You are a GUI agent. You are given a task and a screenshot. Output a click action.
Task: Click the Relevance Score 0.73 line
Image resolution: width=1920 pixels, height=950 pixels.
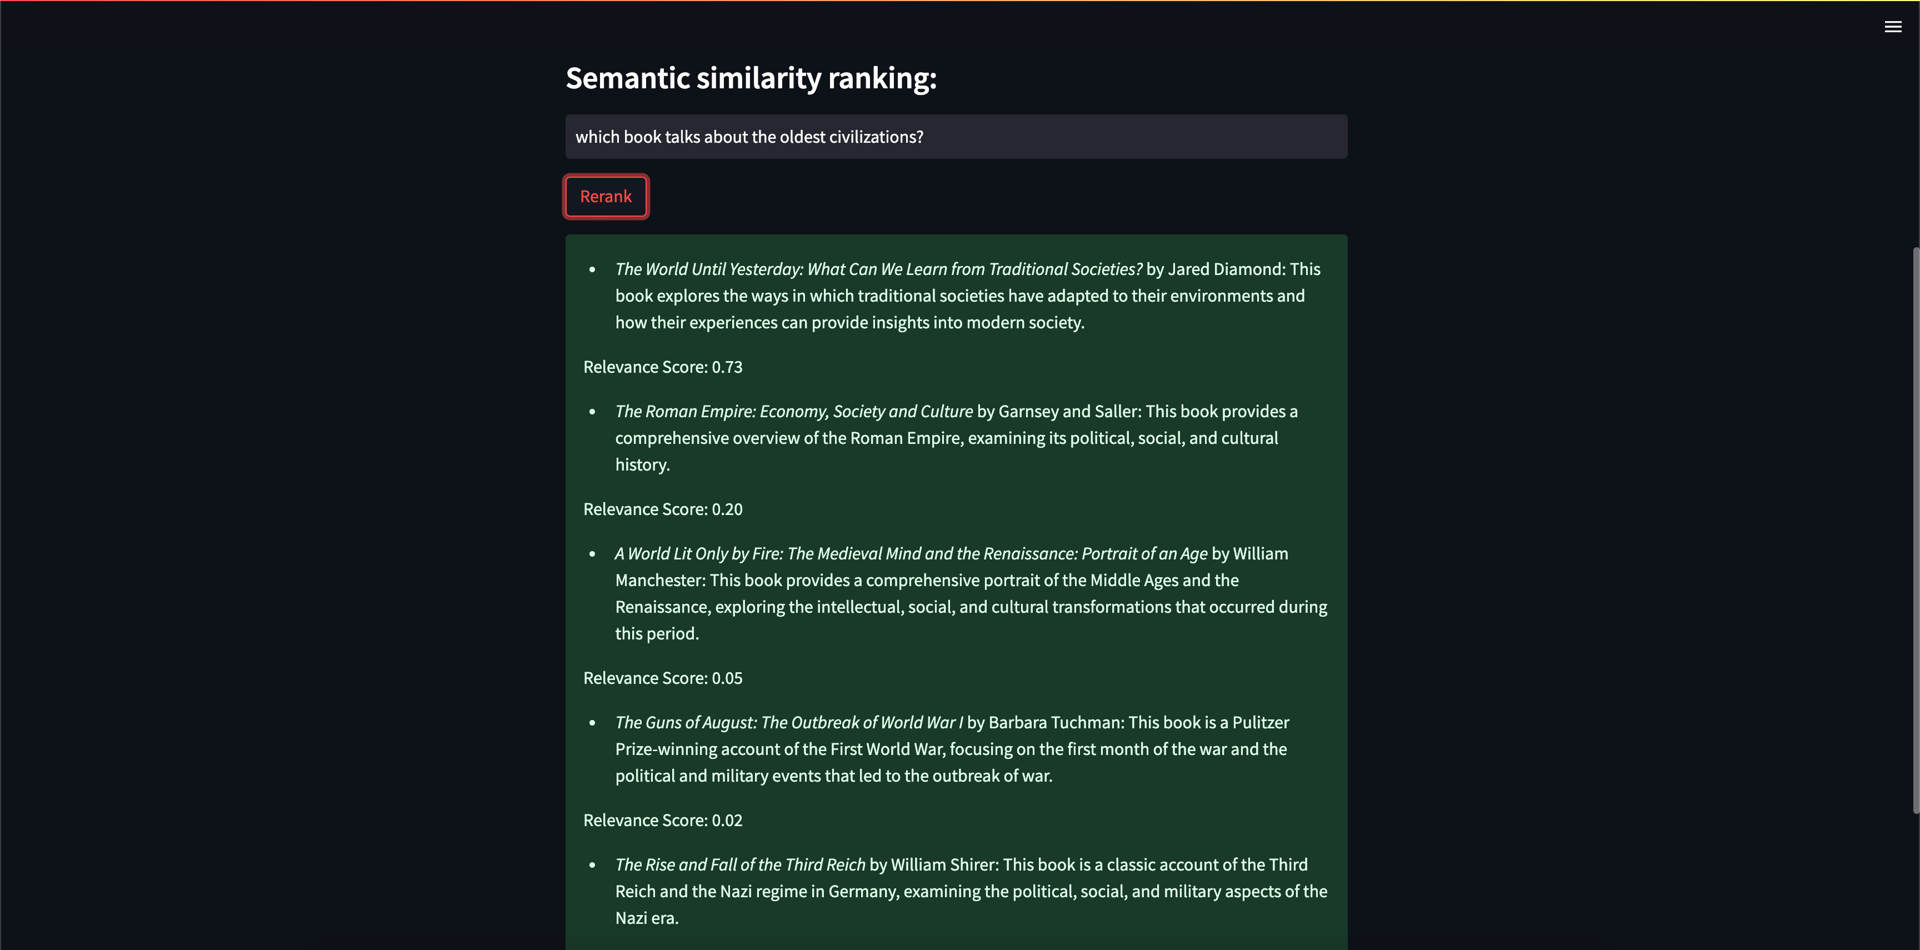663,367
